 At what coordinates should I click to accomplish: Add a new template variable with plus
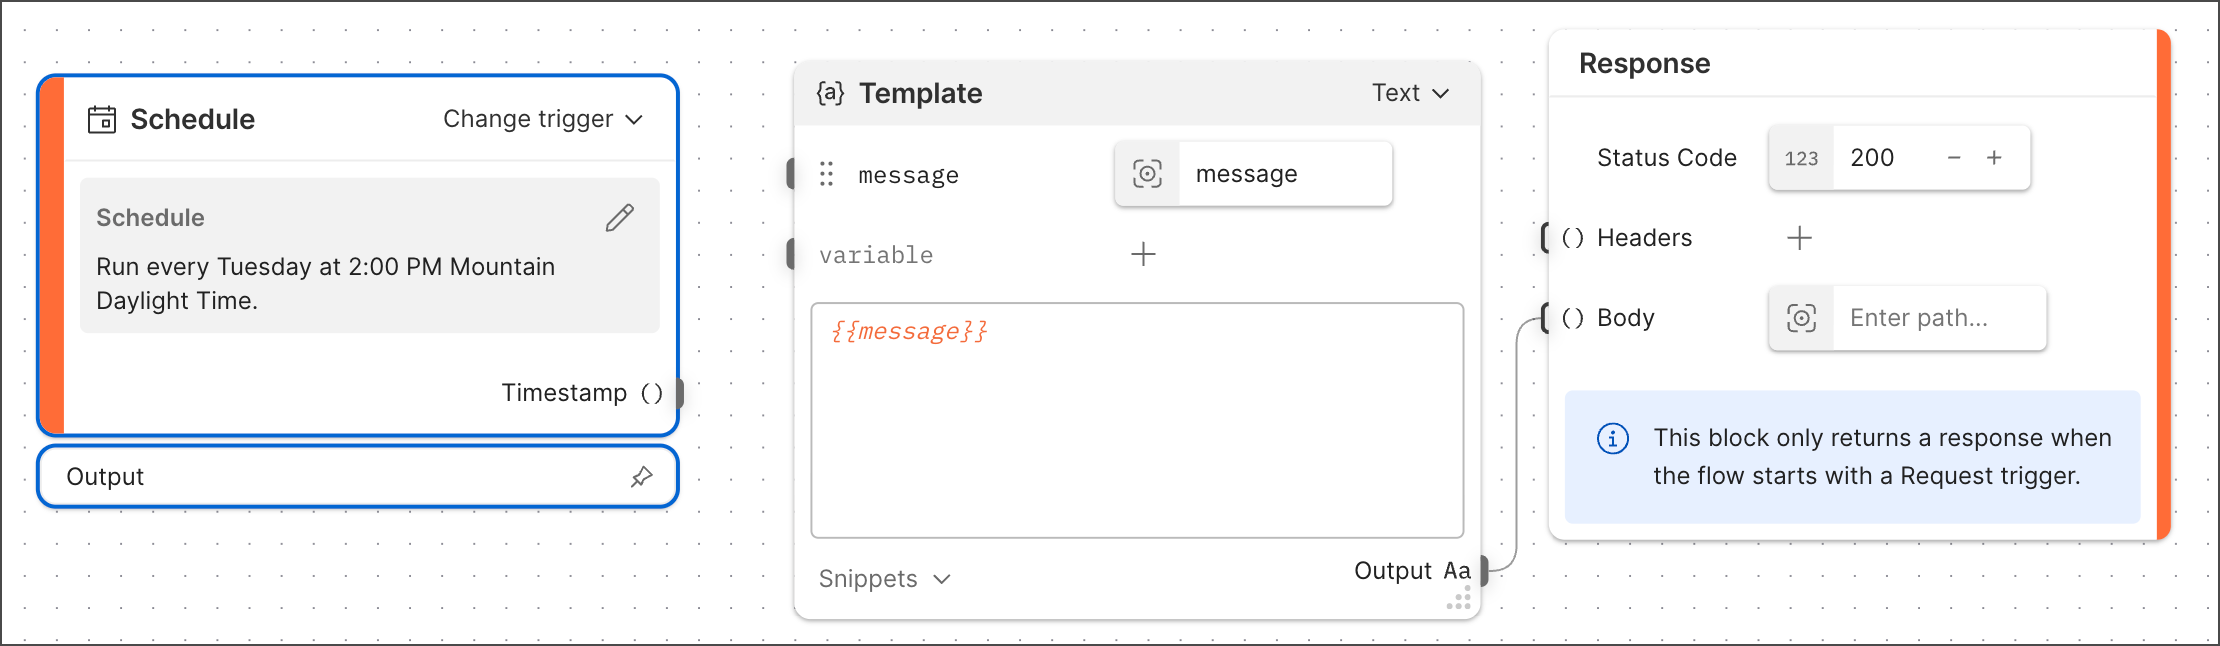1143,254
